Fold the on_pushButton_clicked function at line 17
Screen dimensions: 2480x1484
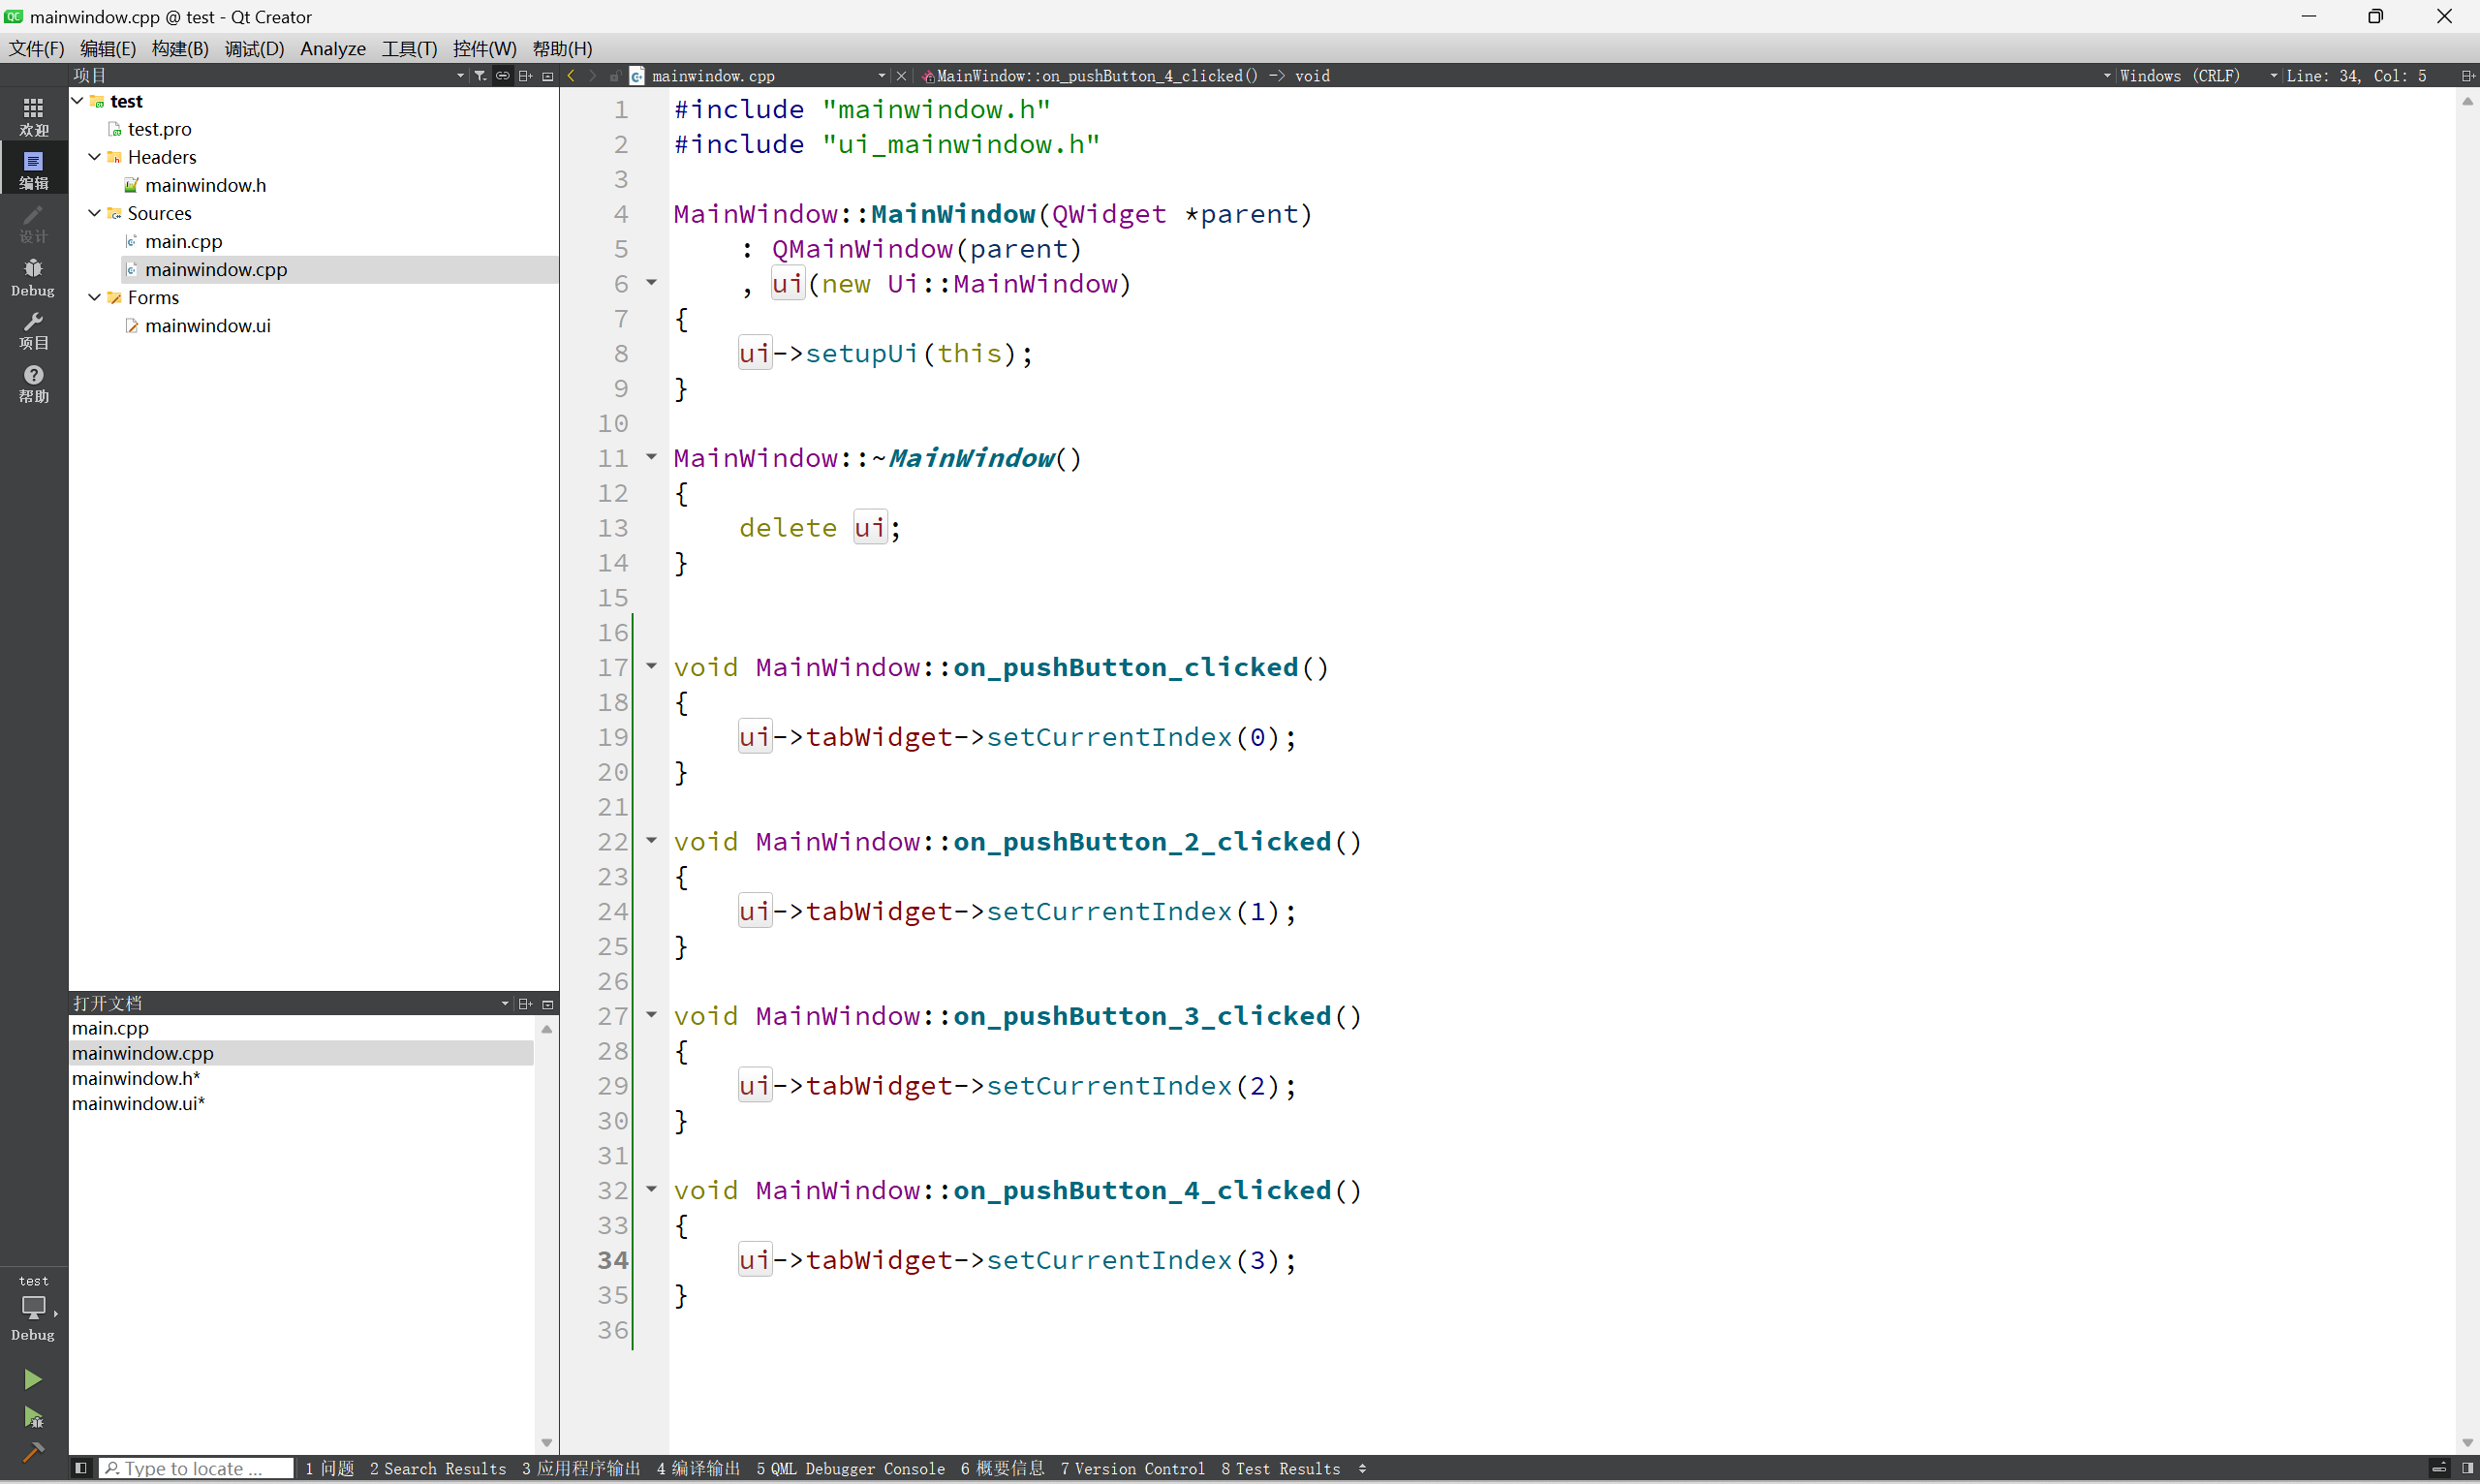pos(651,666)
